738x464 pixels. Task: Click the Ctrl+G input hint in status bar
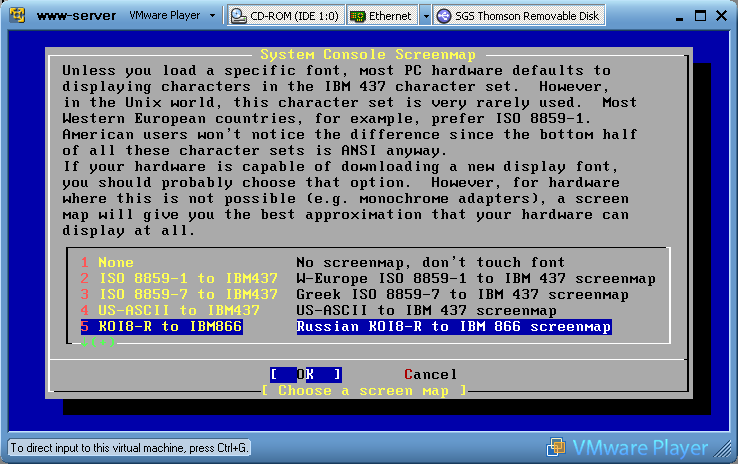click(x=129, y=448)
